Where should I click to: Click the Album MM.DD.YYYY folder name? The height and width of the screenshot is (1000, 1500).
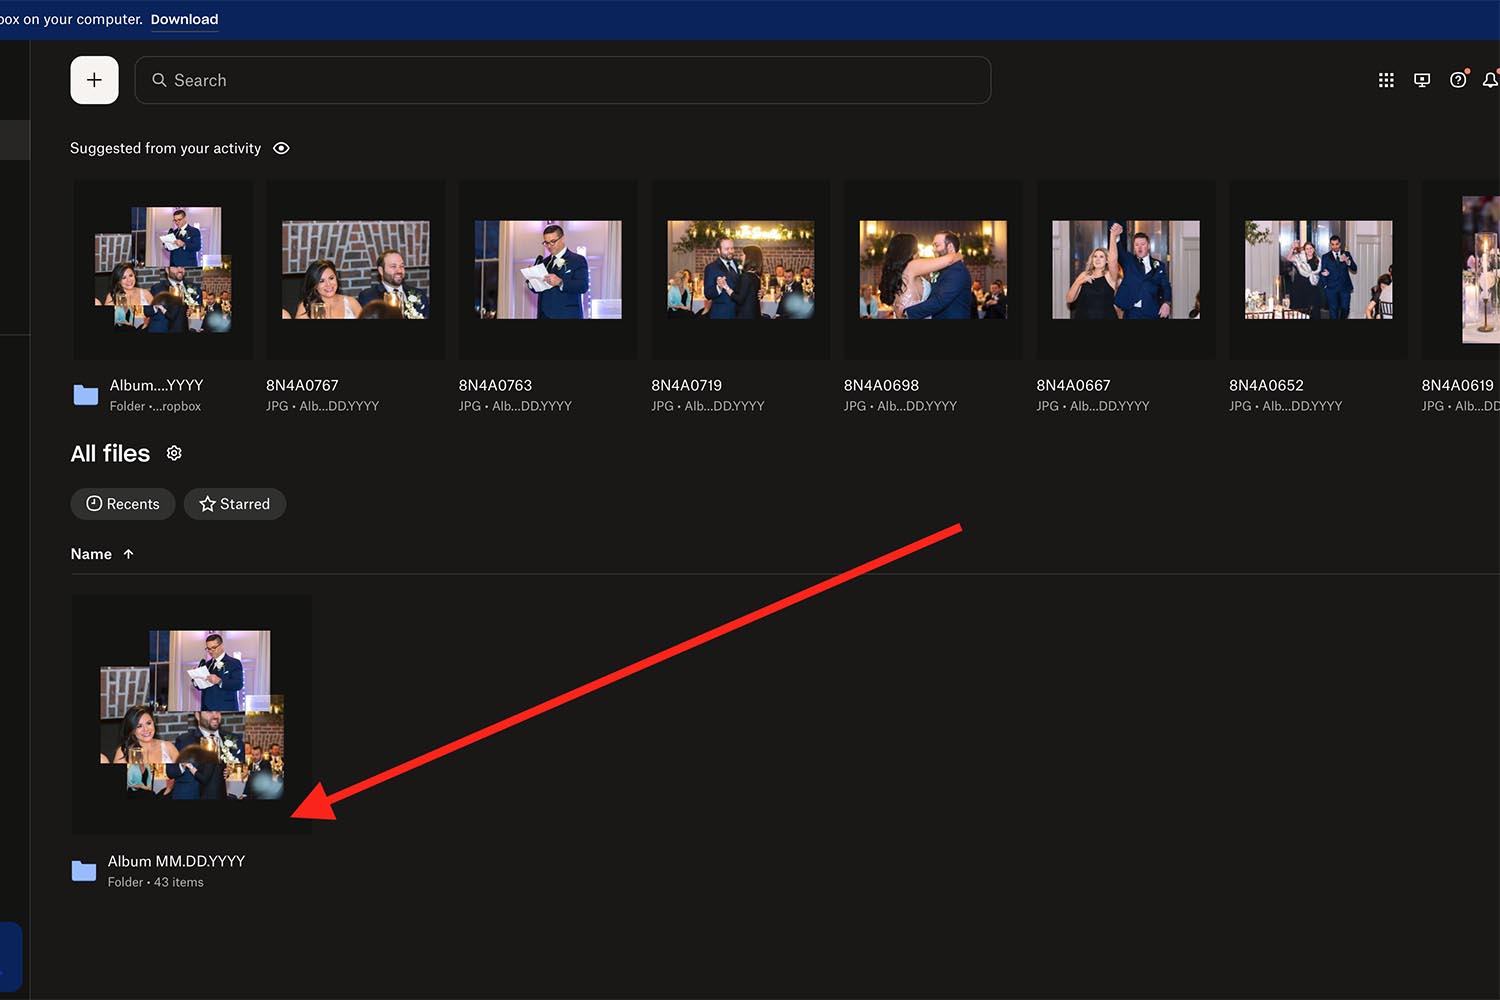click(x=176, y=861)
